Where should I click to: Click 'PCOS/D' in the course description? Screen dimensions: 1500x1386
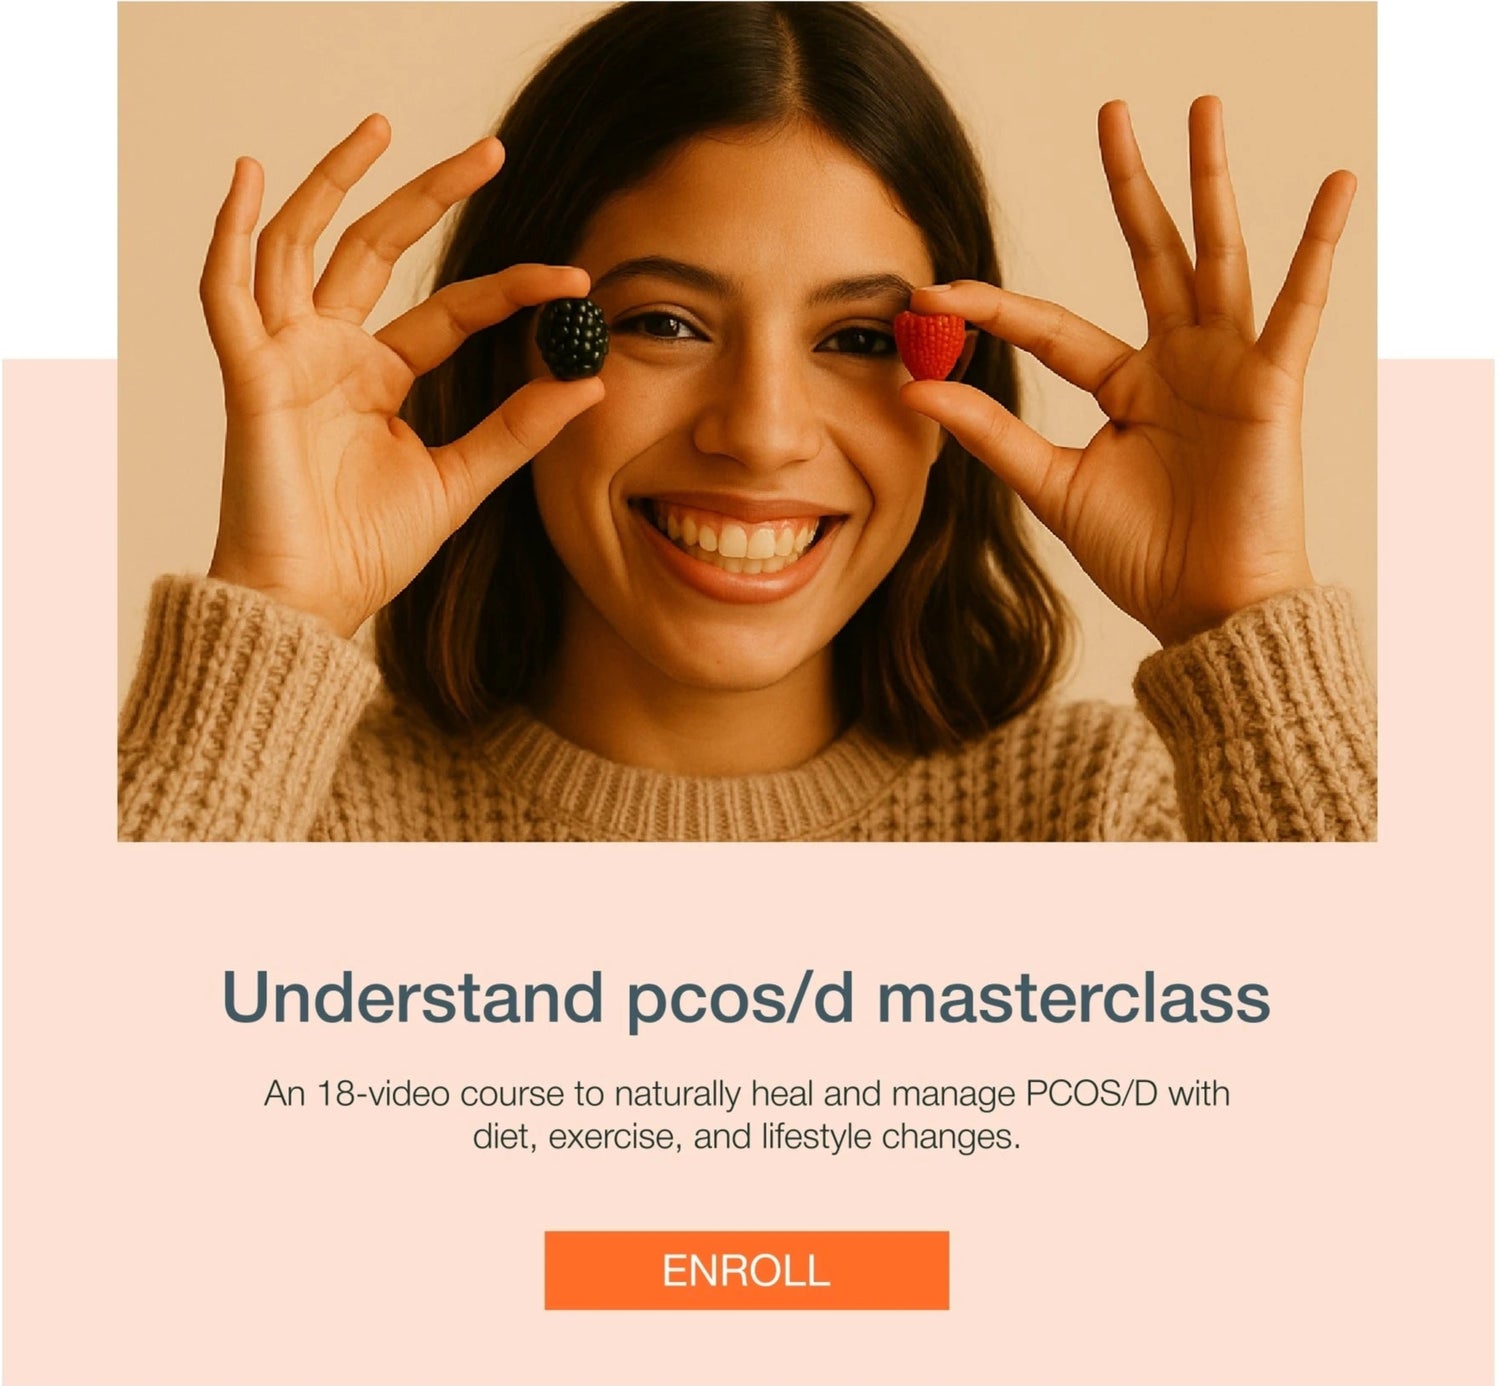(x=1092, y=1094)
